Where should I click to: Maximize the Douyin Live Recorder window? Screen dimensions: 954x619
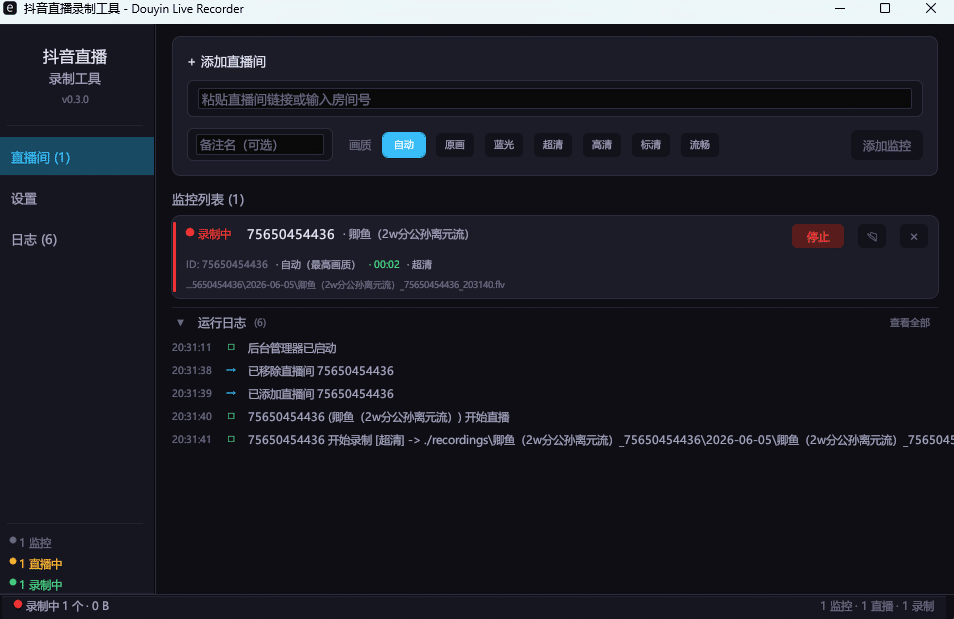[885, 9]
